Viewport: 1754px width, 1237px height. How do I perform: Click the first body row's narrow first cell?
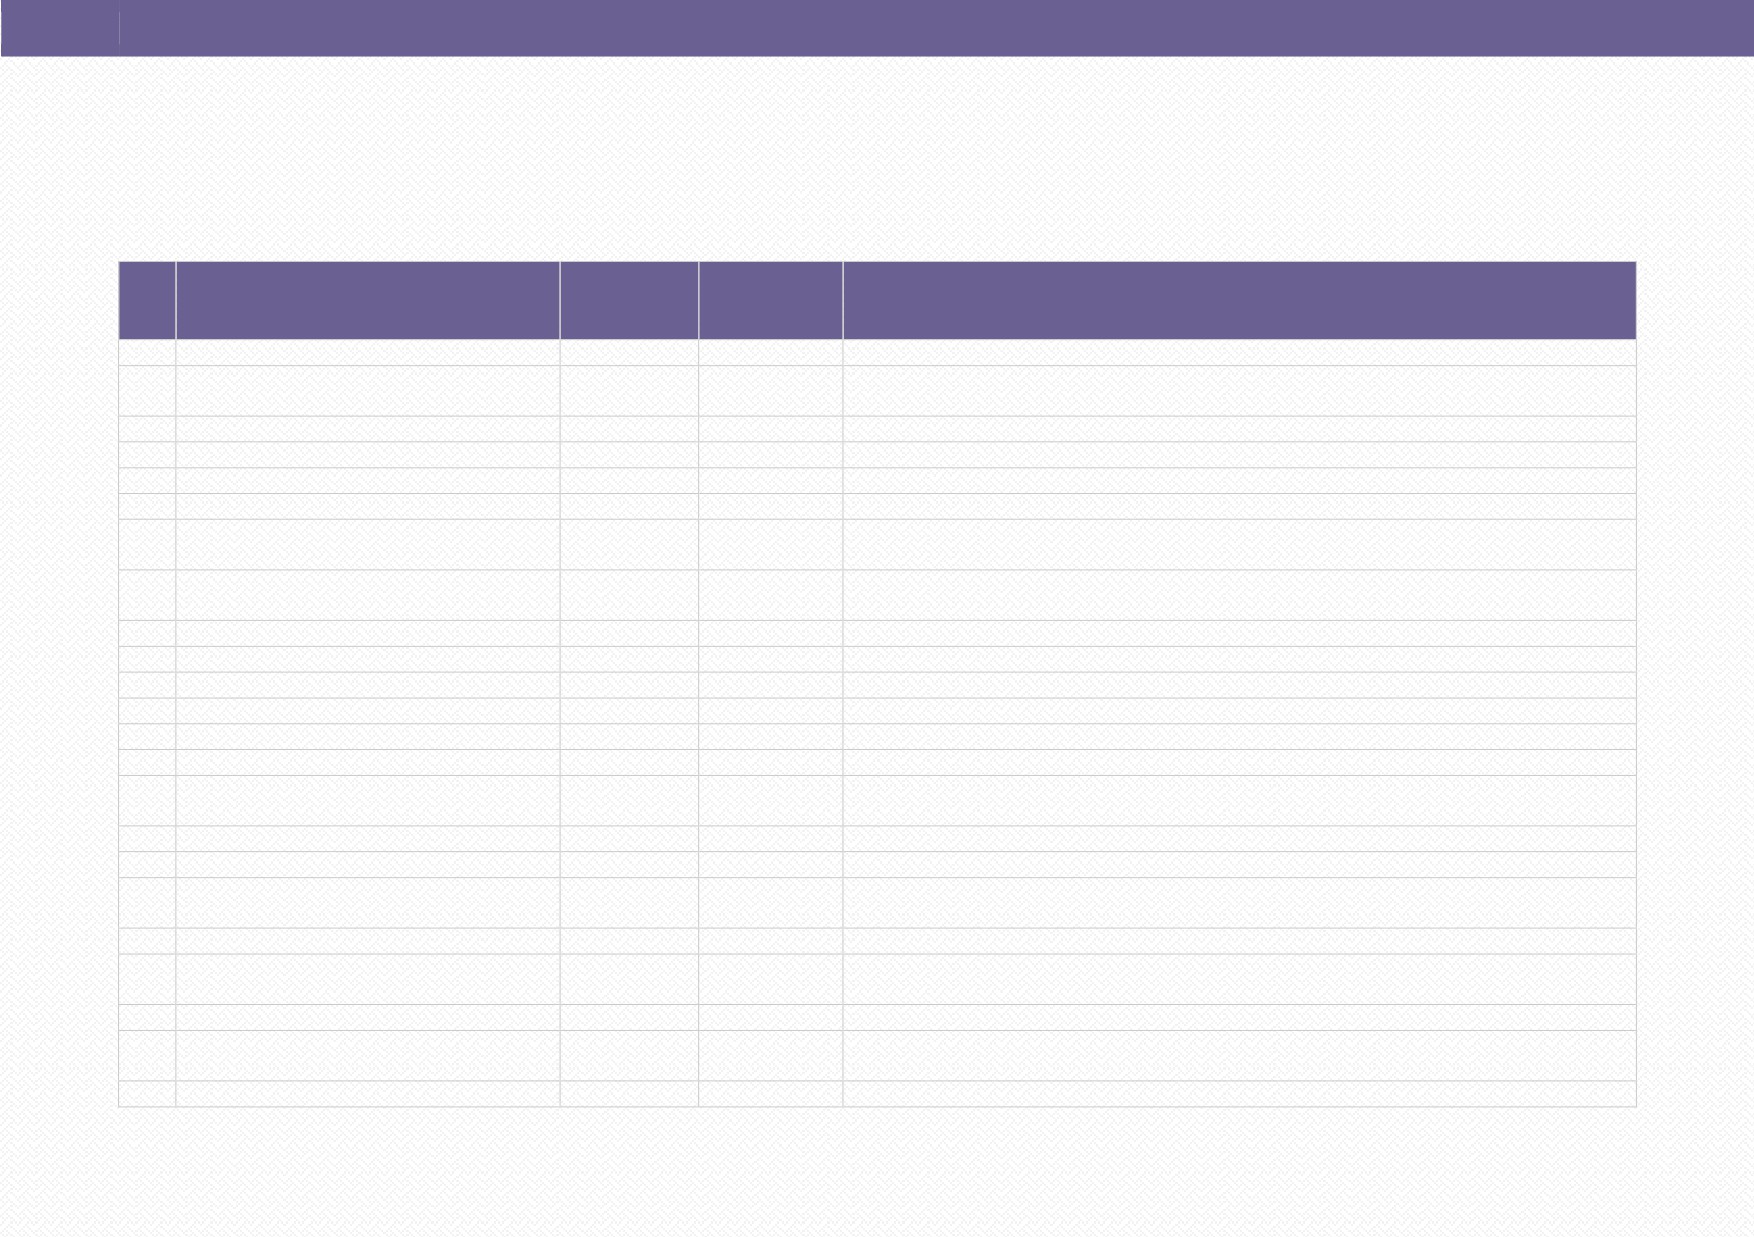[x=147, y=353]
